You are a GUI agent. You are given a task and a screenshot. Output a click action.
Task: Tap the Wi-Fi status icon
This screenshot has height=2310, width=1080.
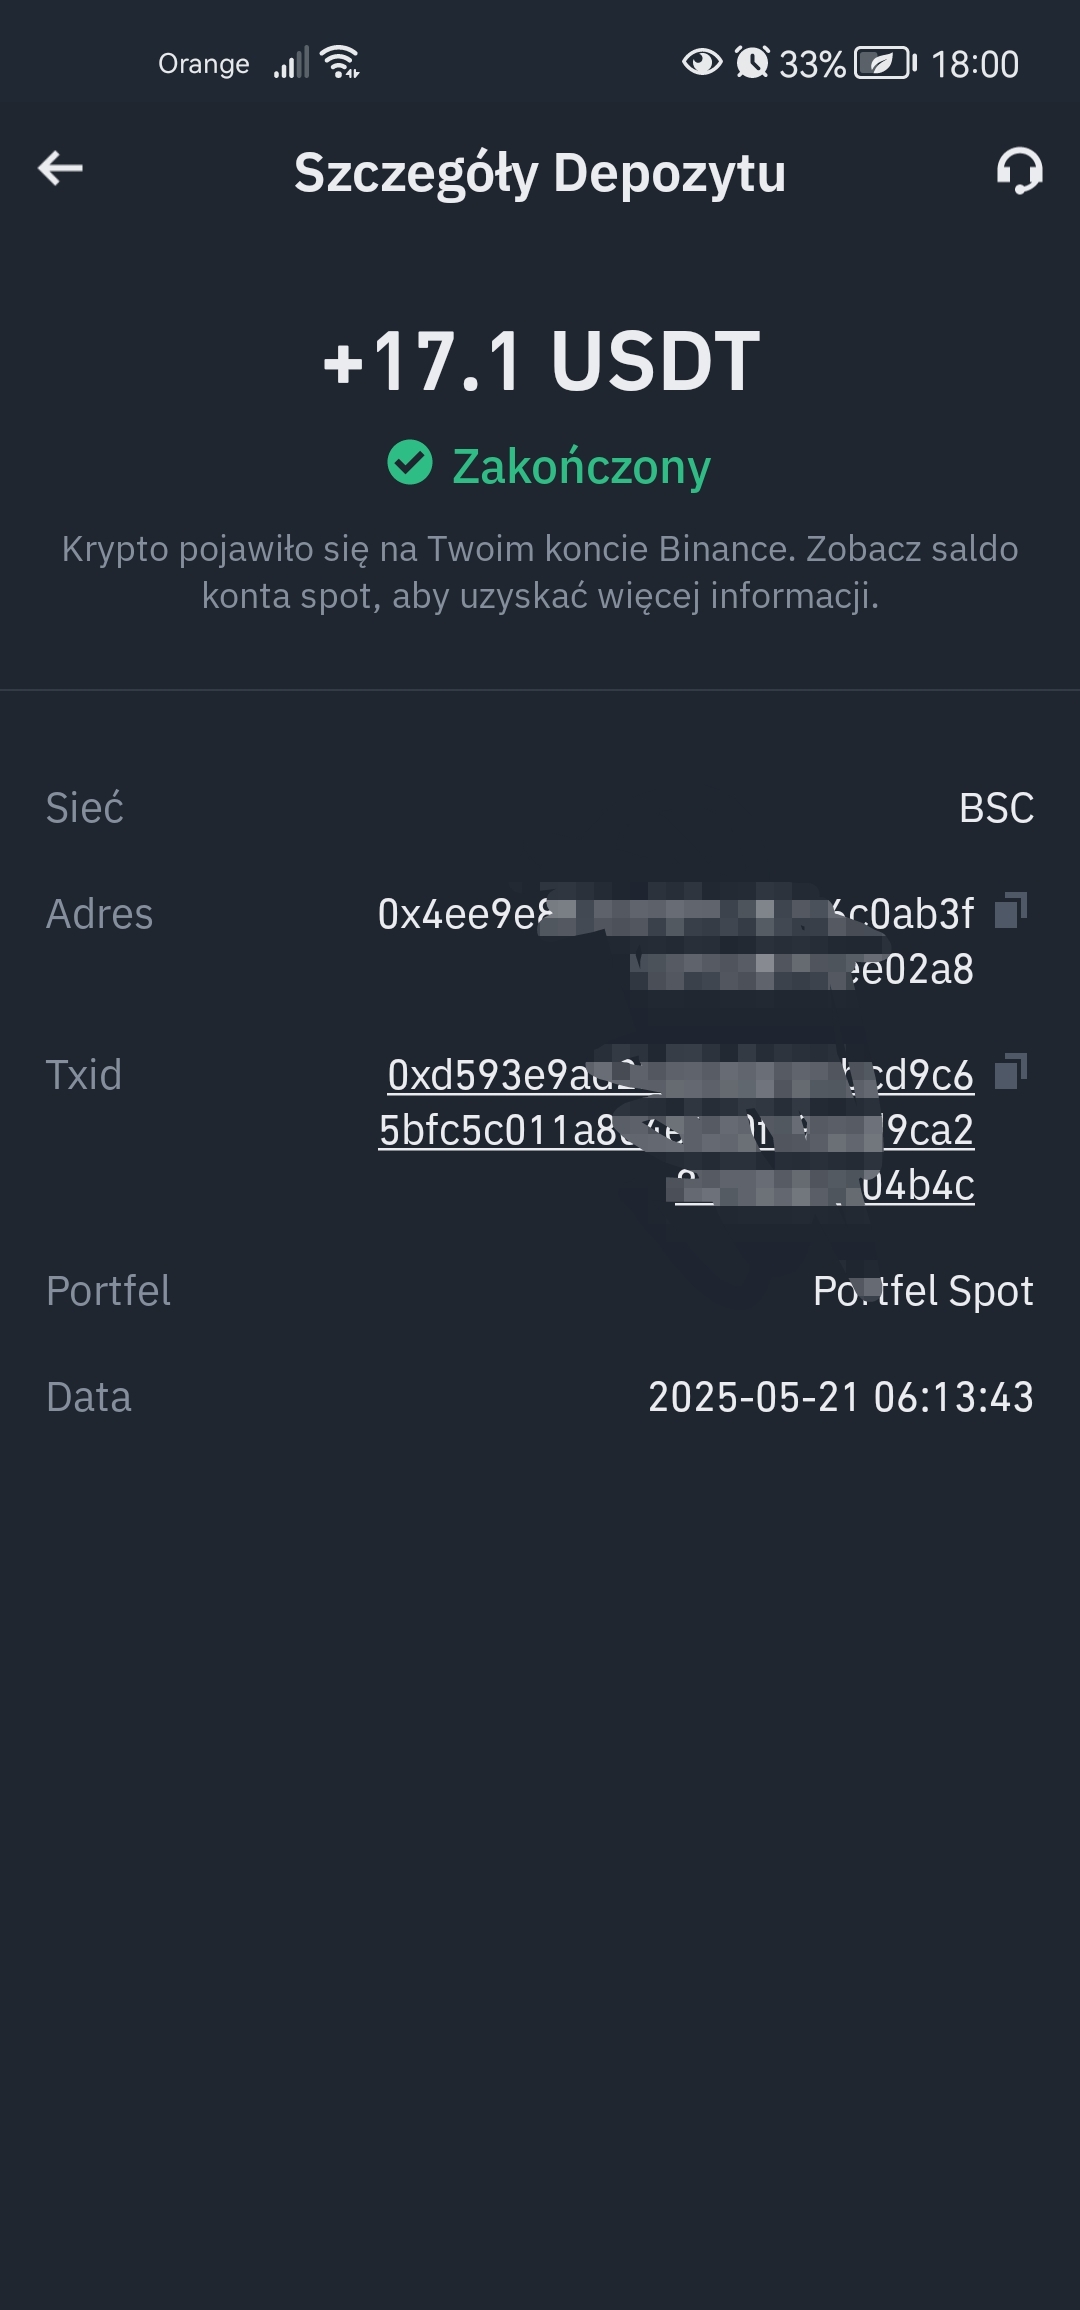pyautogui.click(x=340, y=62)
